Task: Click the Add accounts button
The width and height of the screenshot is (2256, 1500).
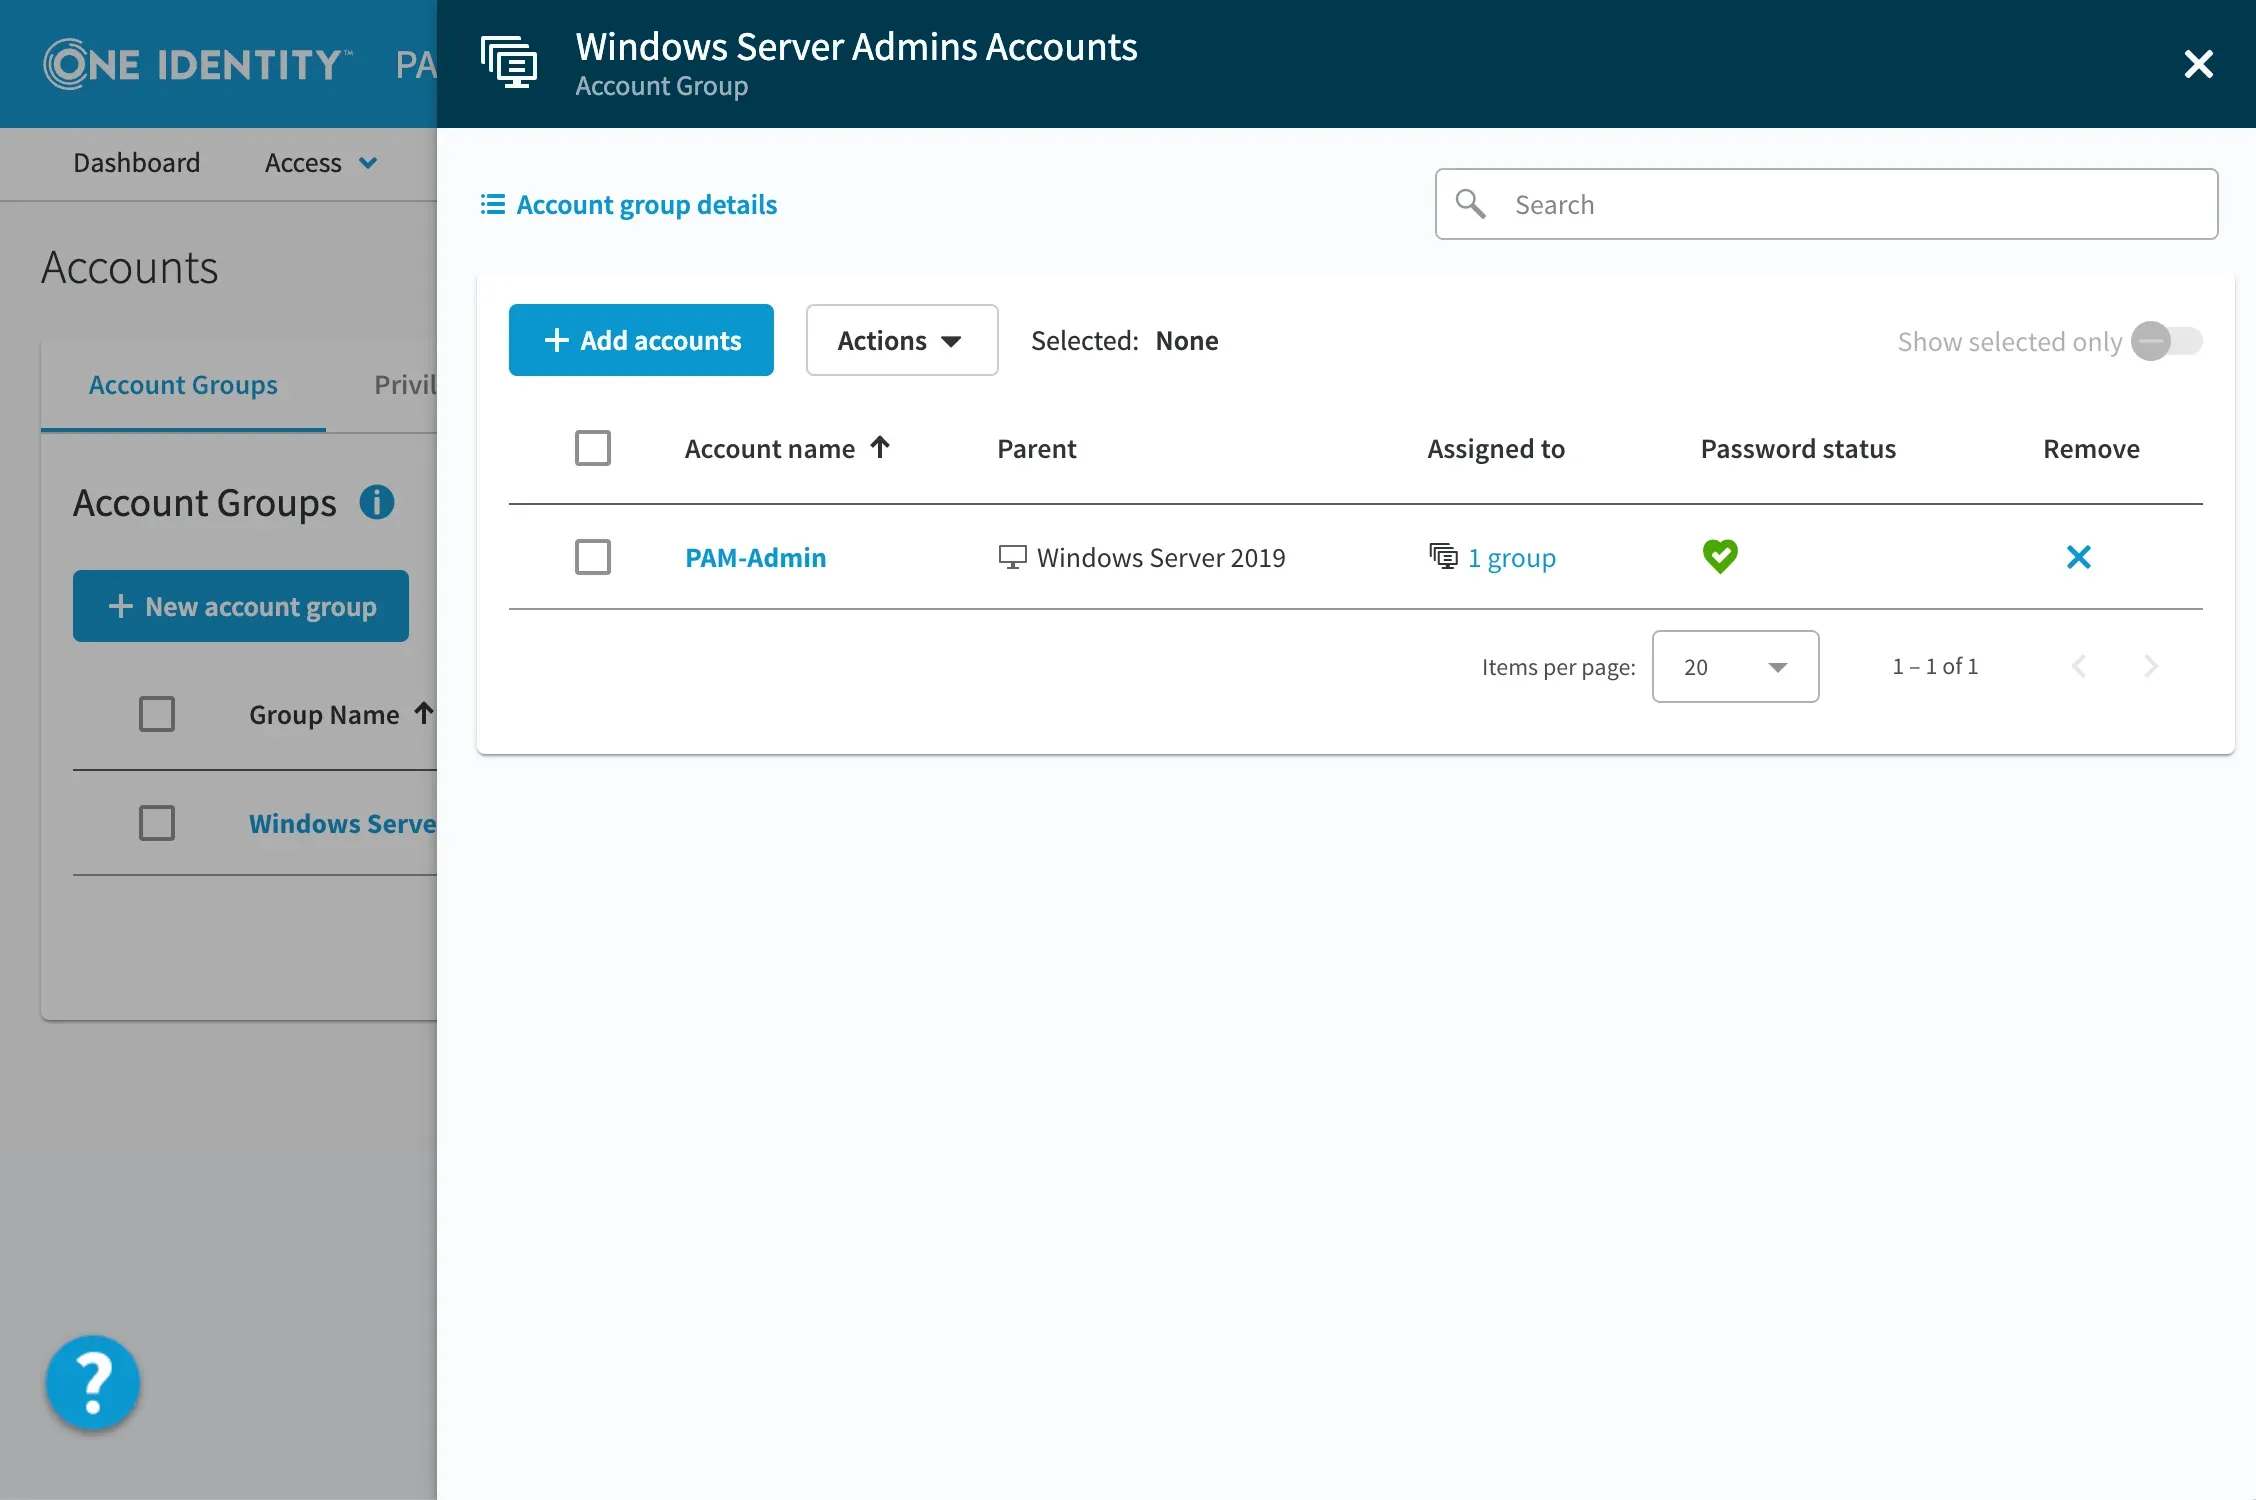Action: coord(641,340)
